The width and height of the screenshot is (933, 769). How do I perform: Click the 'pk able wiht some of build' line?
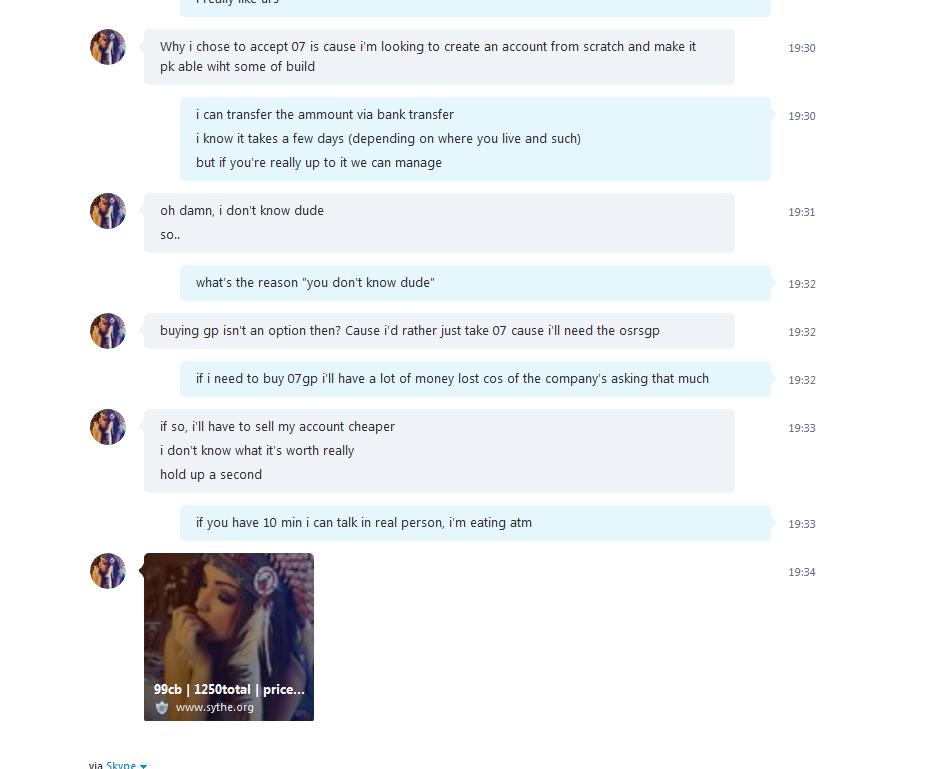237,67
